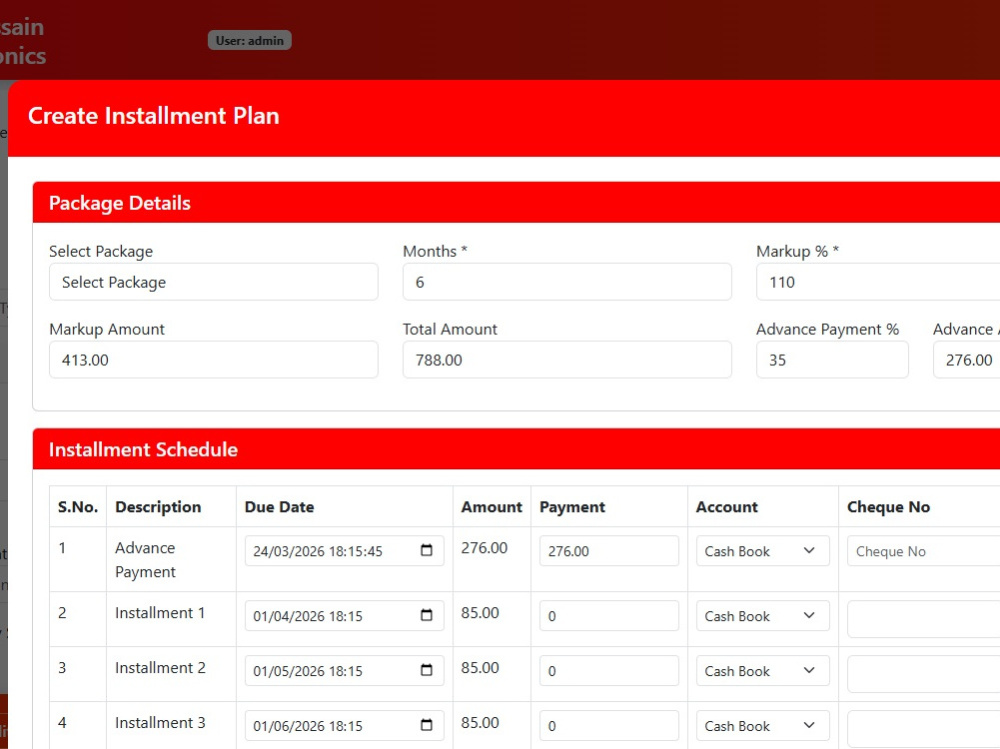
Task: Click the Package Details section header
Action: (x=516, y=202)
